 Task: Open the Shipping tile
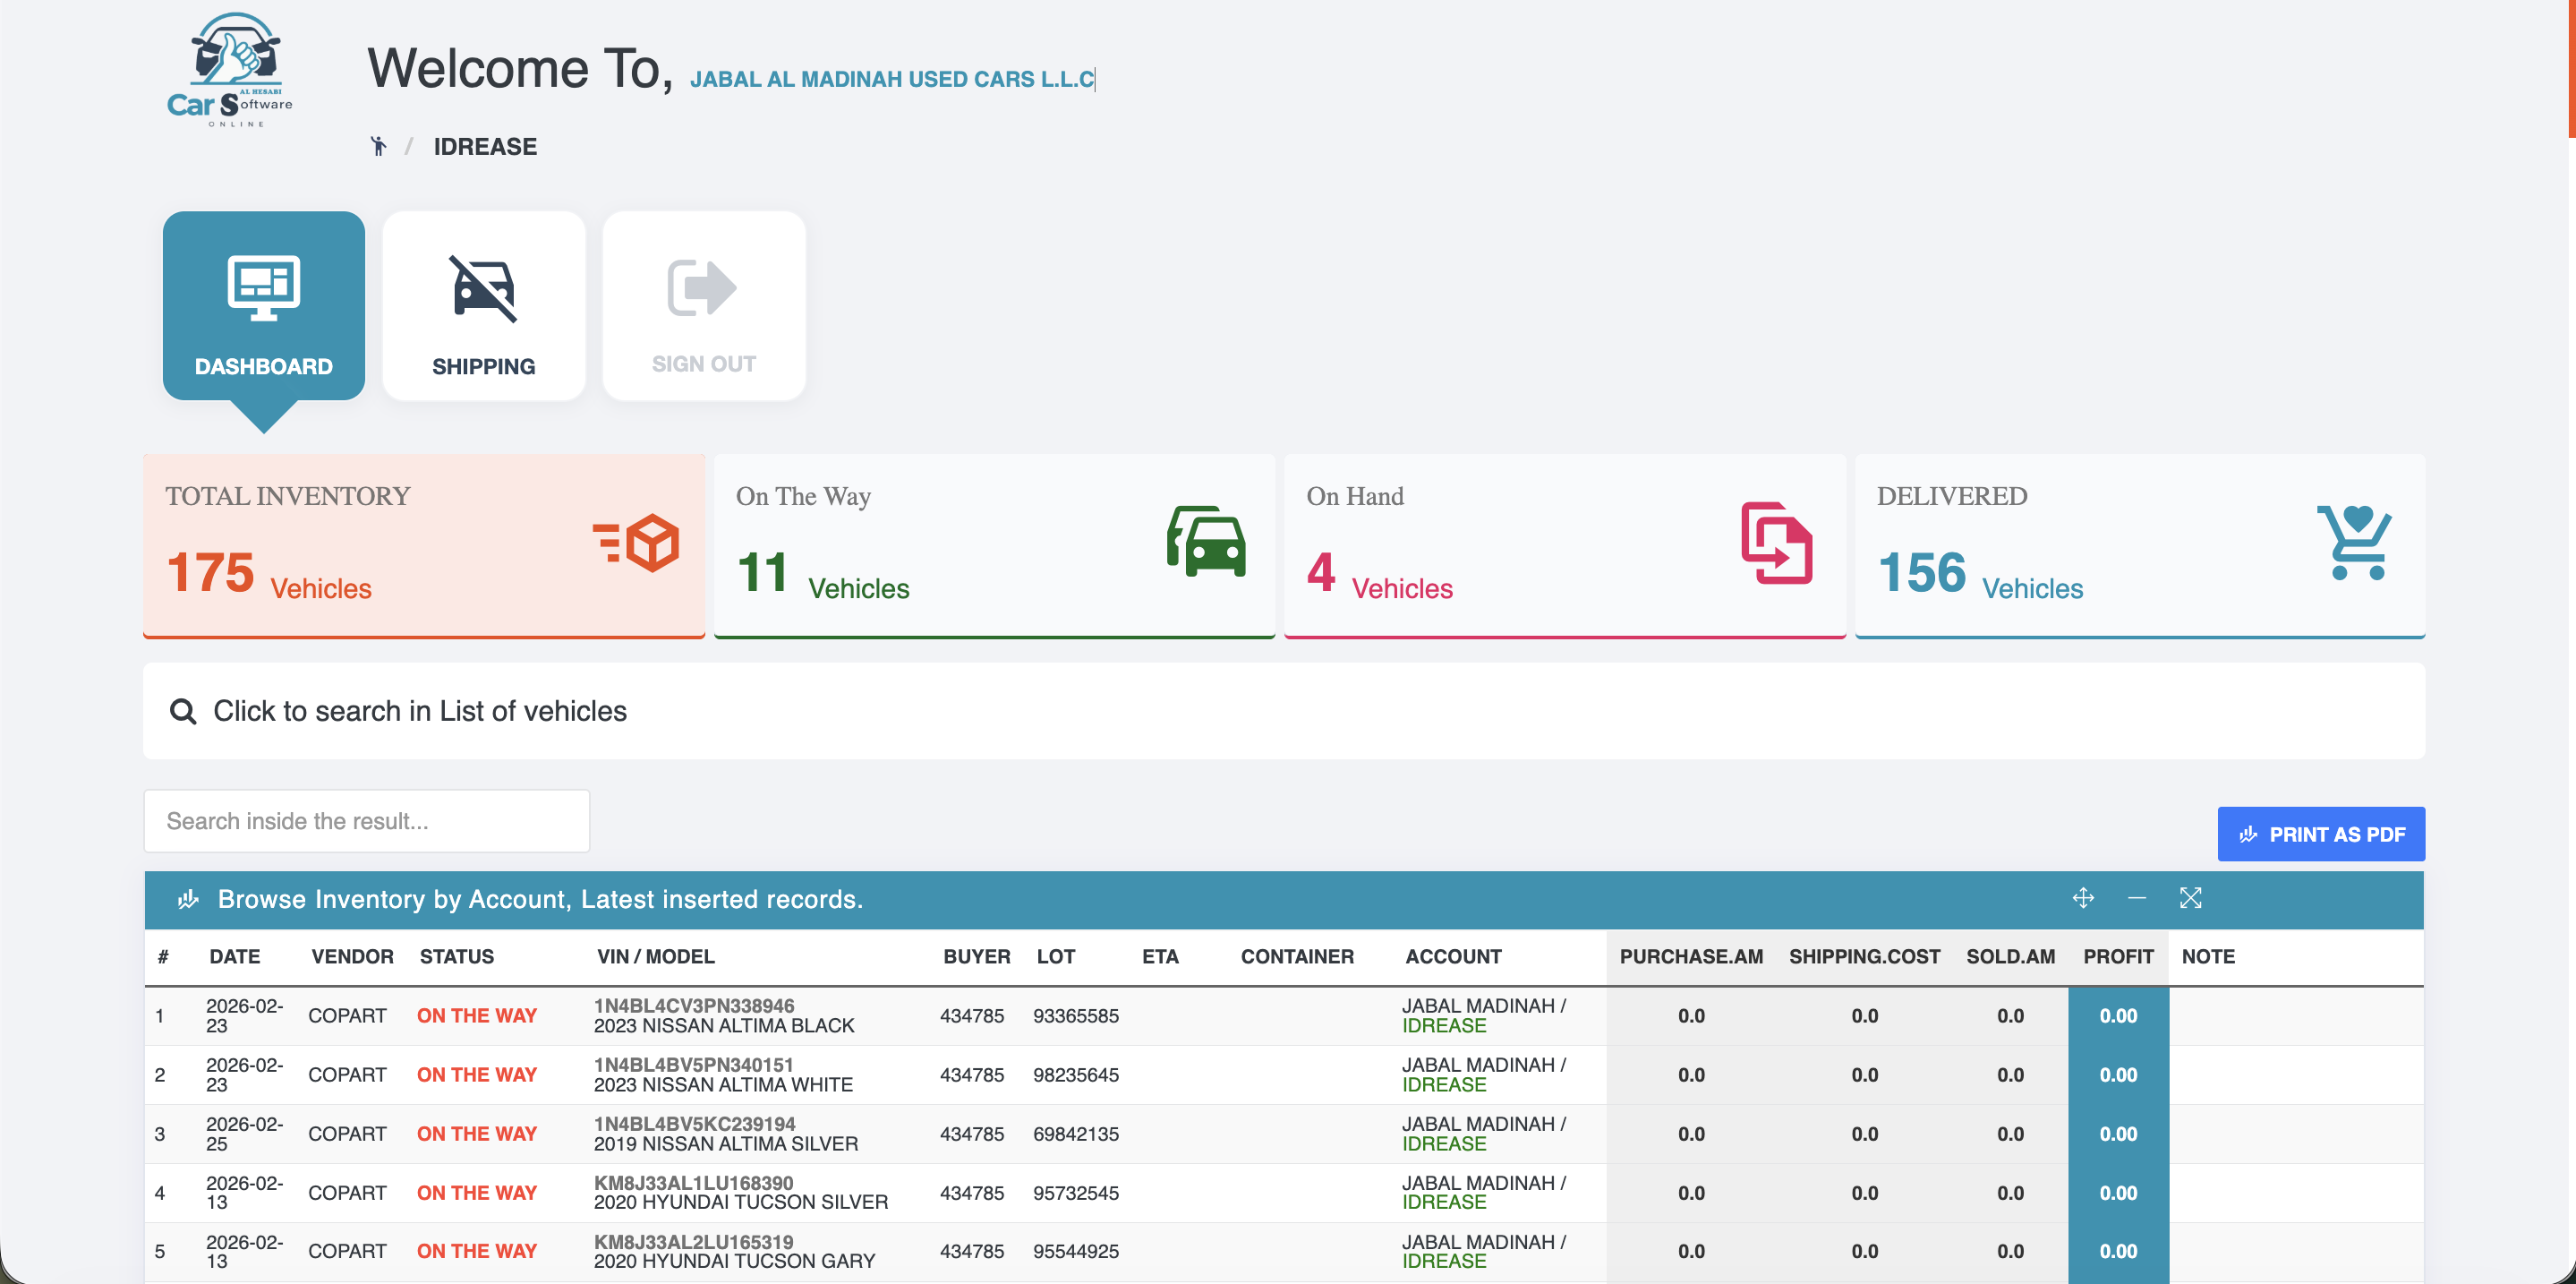(x=484, y=305)
